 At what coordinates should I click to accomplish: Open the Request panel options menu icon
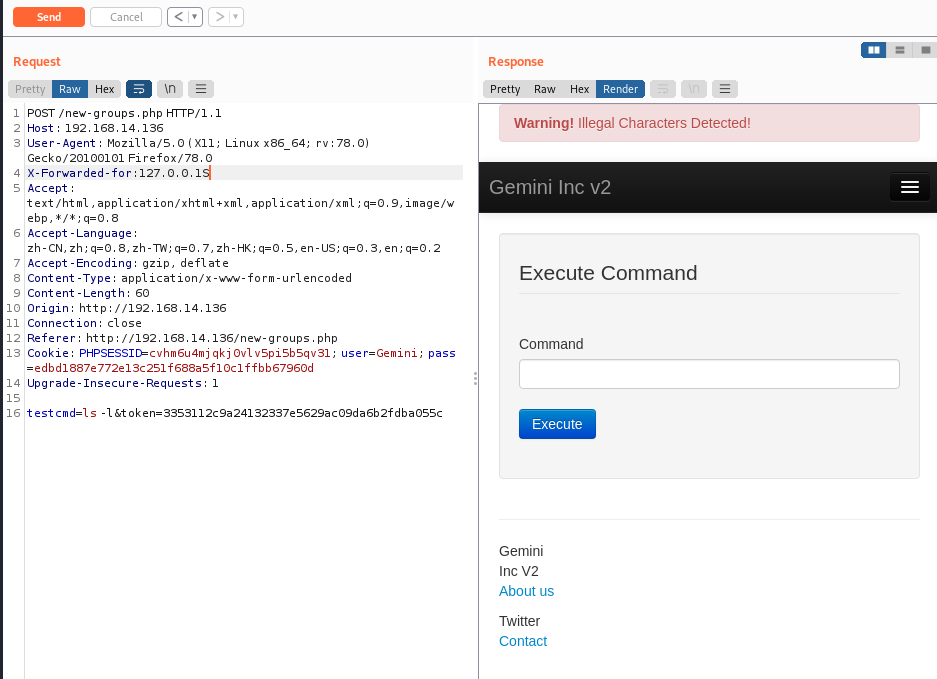coord(201,89)
